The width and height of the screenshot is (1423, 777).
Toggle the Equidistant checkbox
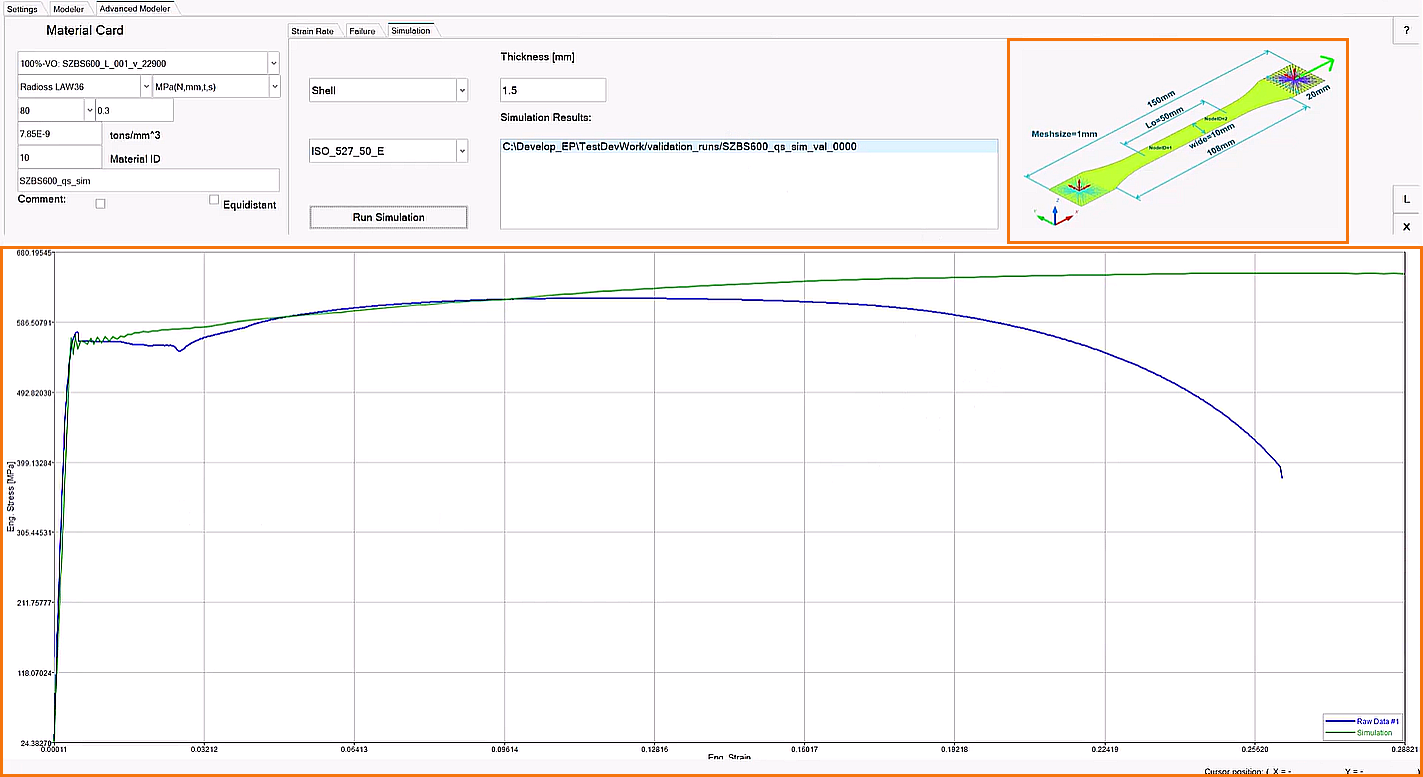tap(213, 199)
